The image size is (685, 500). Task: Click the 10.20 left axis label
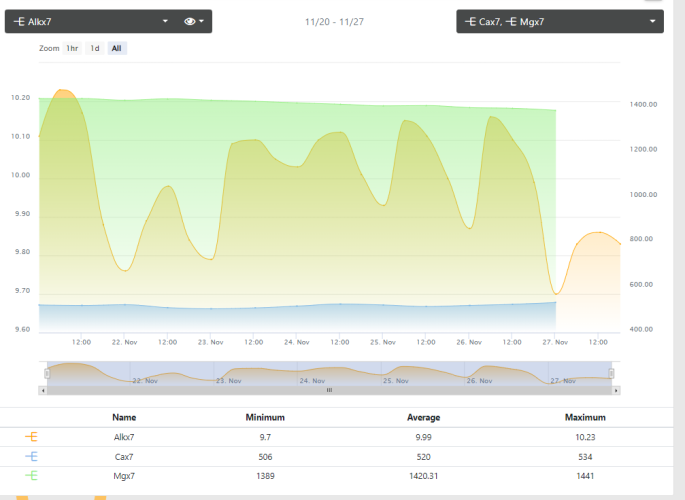tap(21, 98)
